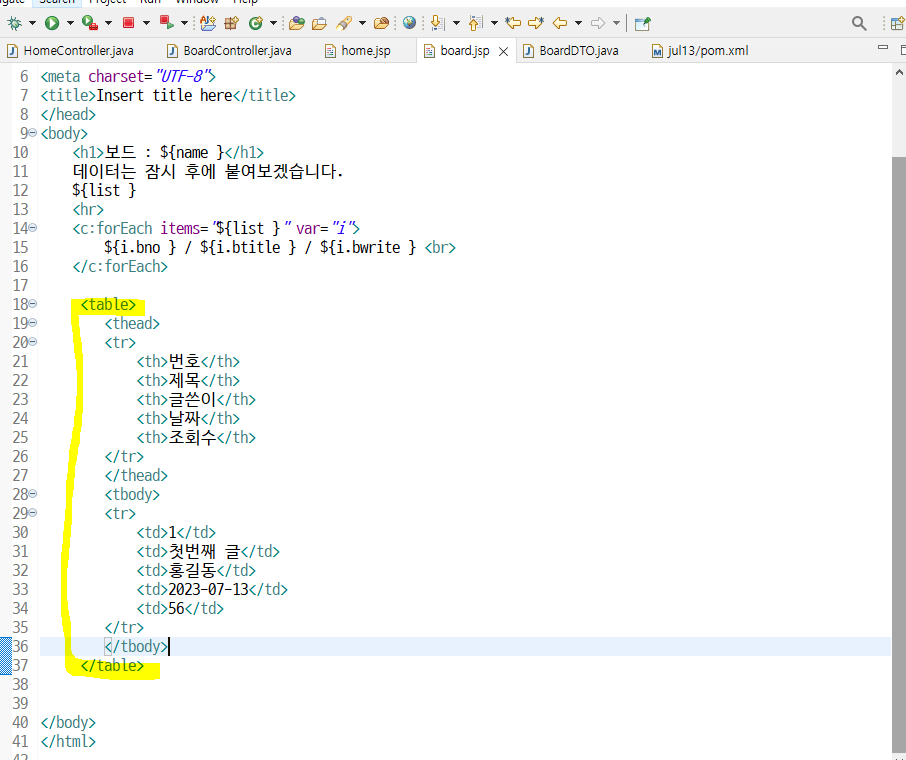
Task: Click Run with external tools icon
Action: [x=90, y=23]
